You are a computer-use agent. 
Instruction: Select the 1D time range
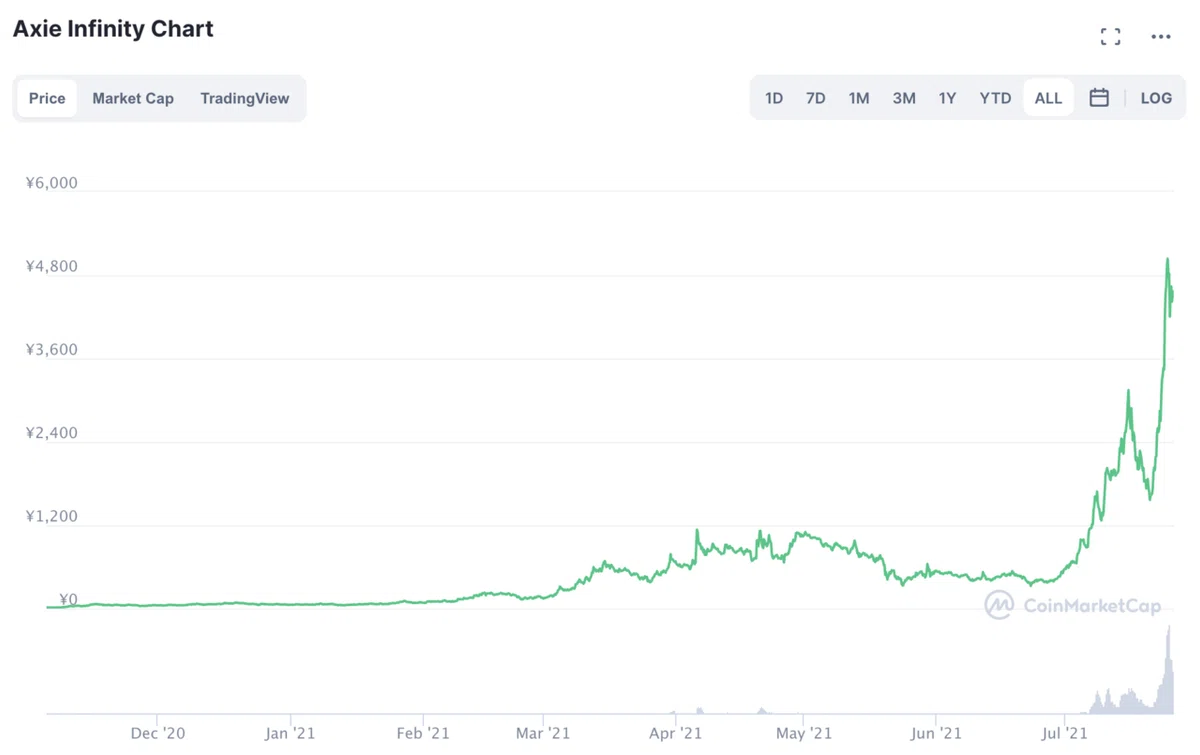click(x=774, y=98)
